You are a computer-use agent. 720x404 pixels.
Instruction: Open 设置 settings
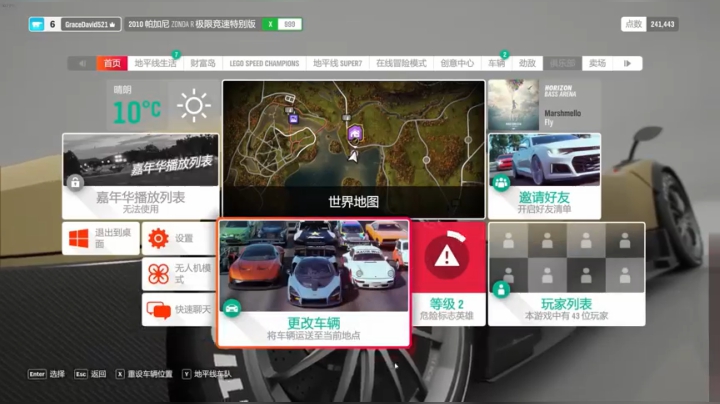coord(179,238)
